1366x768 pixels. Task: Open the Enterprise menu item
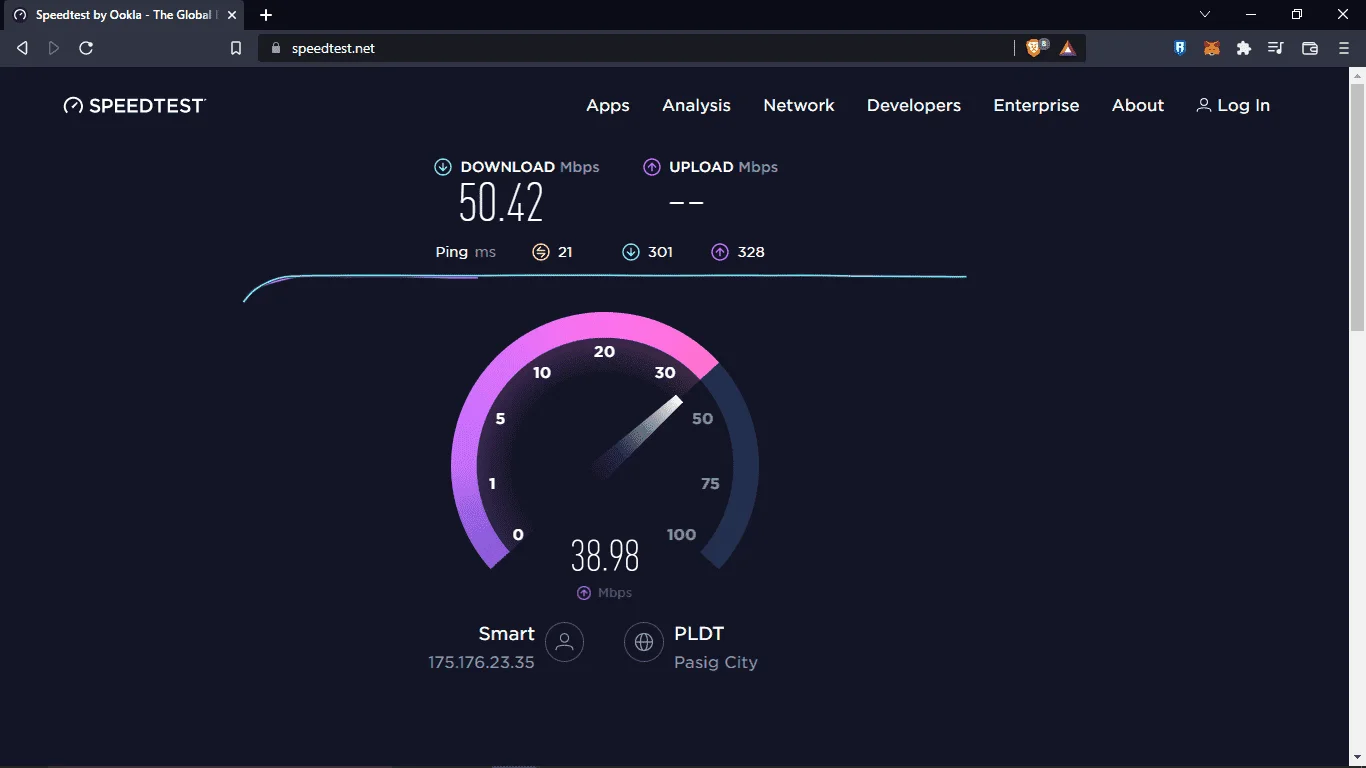1036,106
